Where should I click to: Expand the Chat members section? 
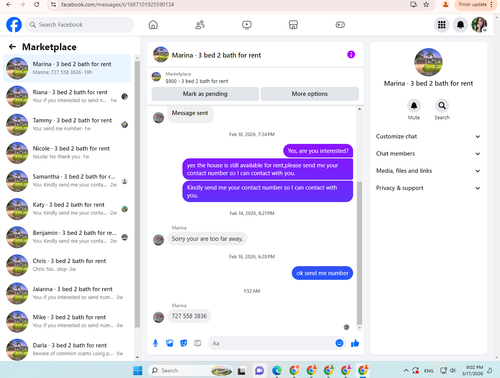tap(428, 154)
